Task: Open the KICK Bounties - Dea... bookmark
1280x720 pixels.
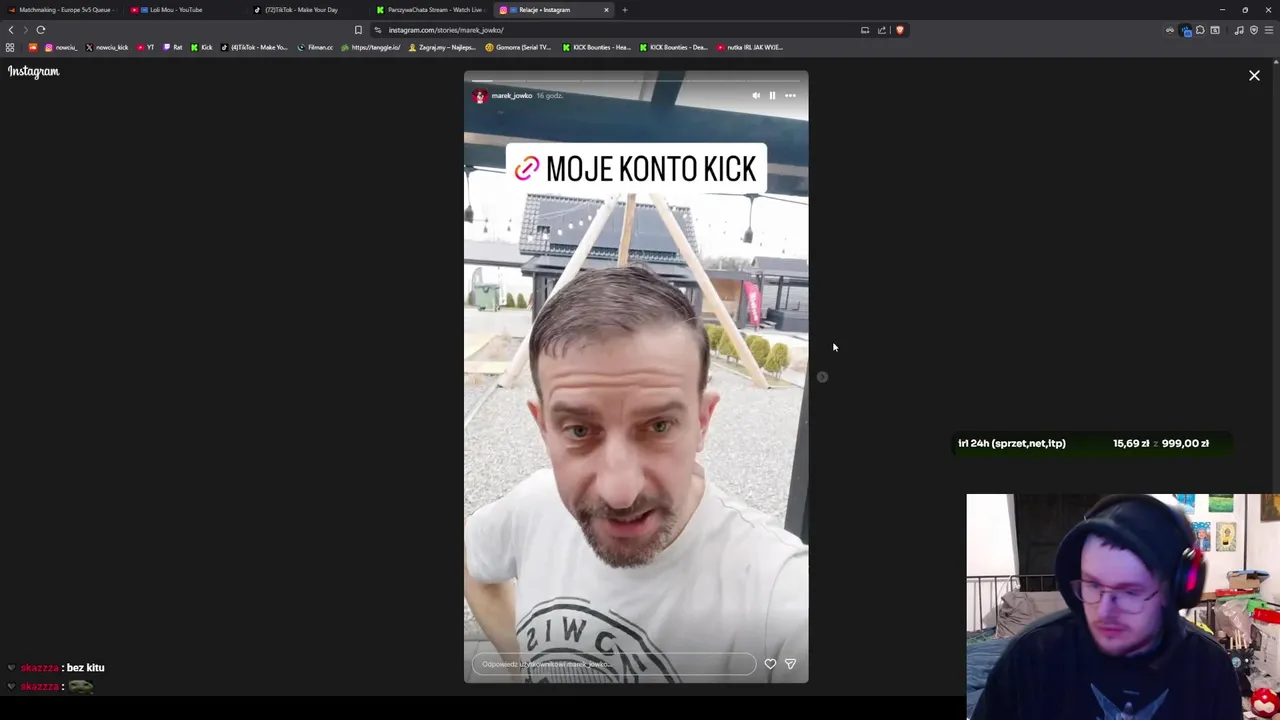Action: pos(673,47)
